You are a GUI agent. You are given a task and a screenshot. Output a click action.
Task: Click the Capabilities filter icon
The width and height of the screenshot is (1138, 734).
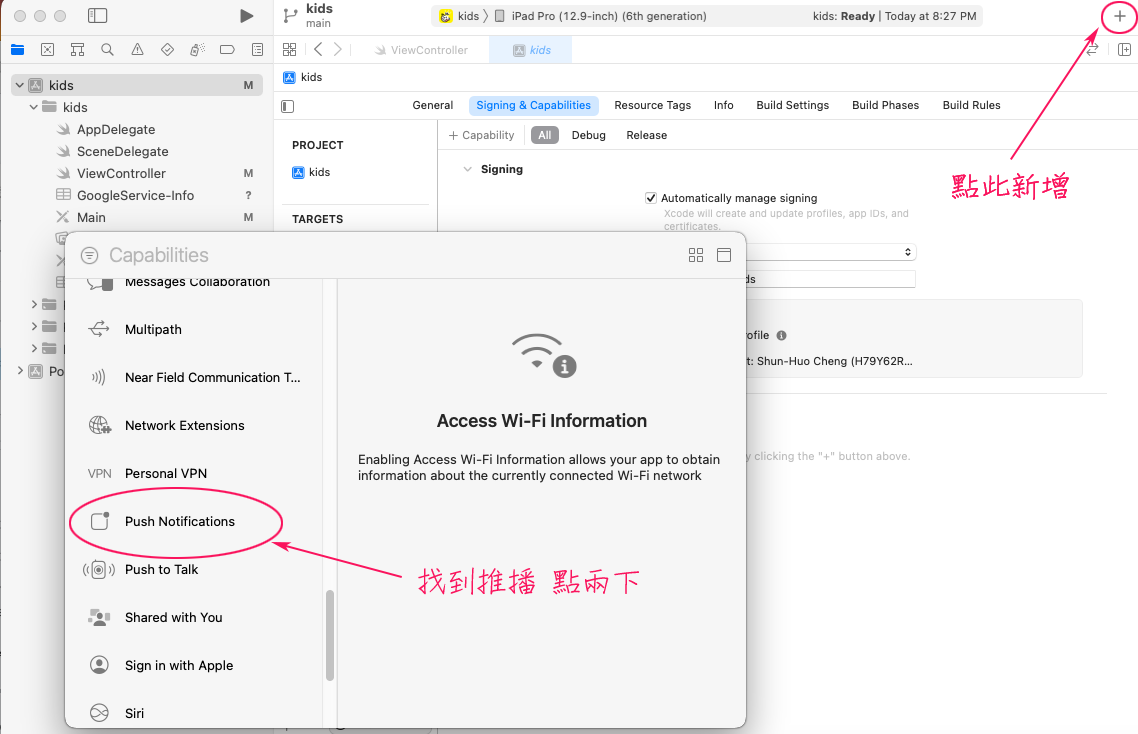[x=89, y=255]
